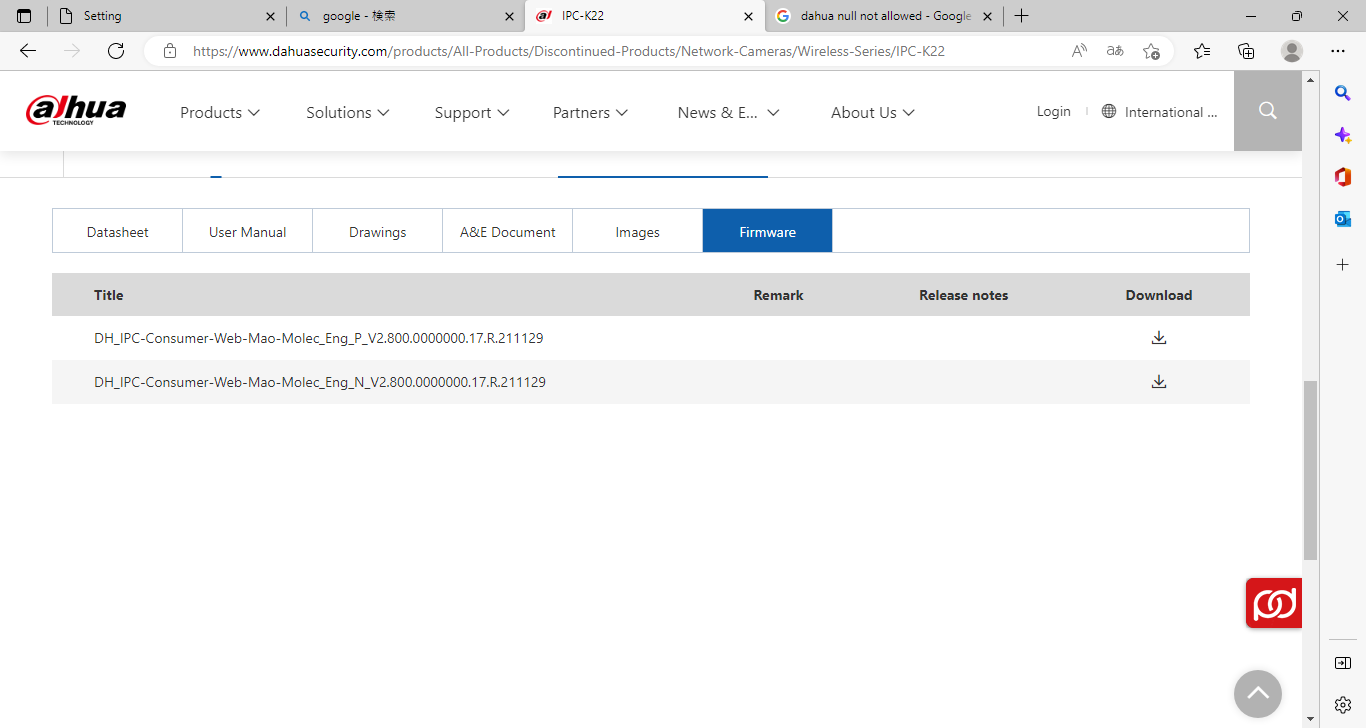Screen dimensions: 1366x728
Task: Add a new sidebar app with plus icon
Action: coord(1343,264)
